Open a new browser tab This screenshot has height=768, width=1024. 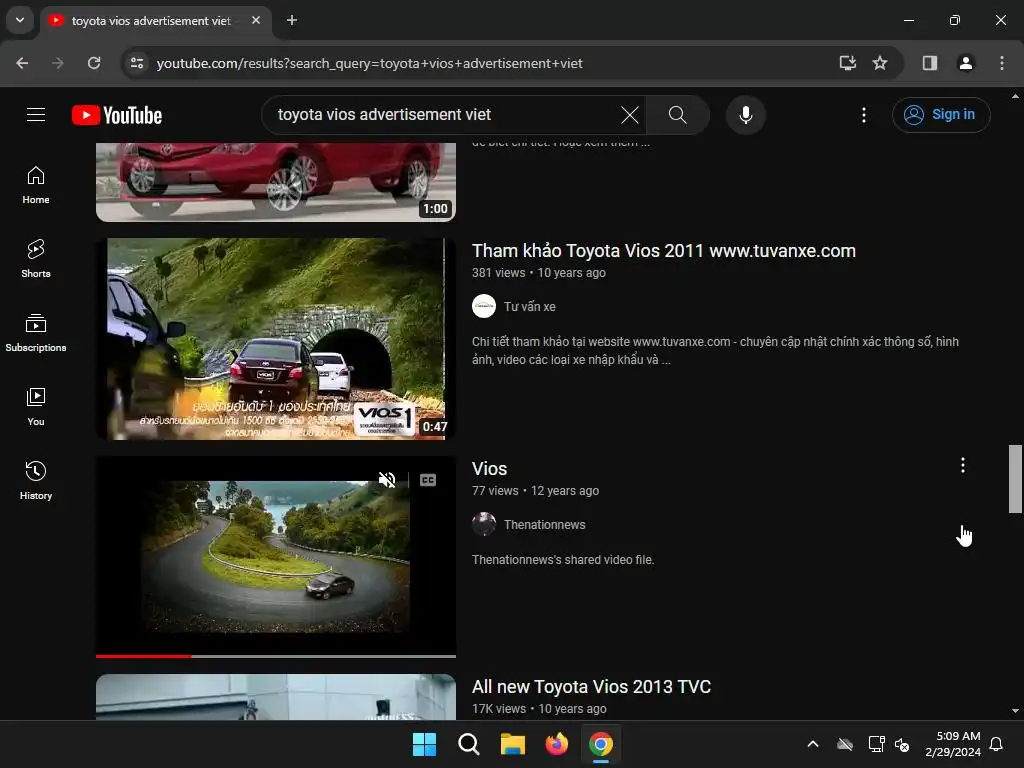pyautogui.click(x=292, y=20)
